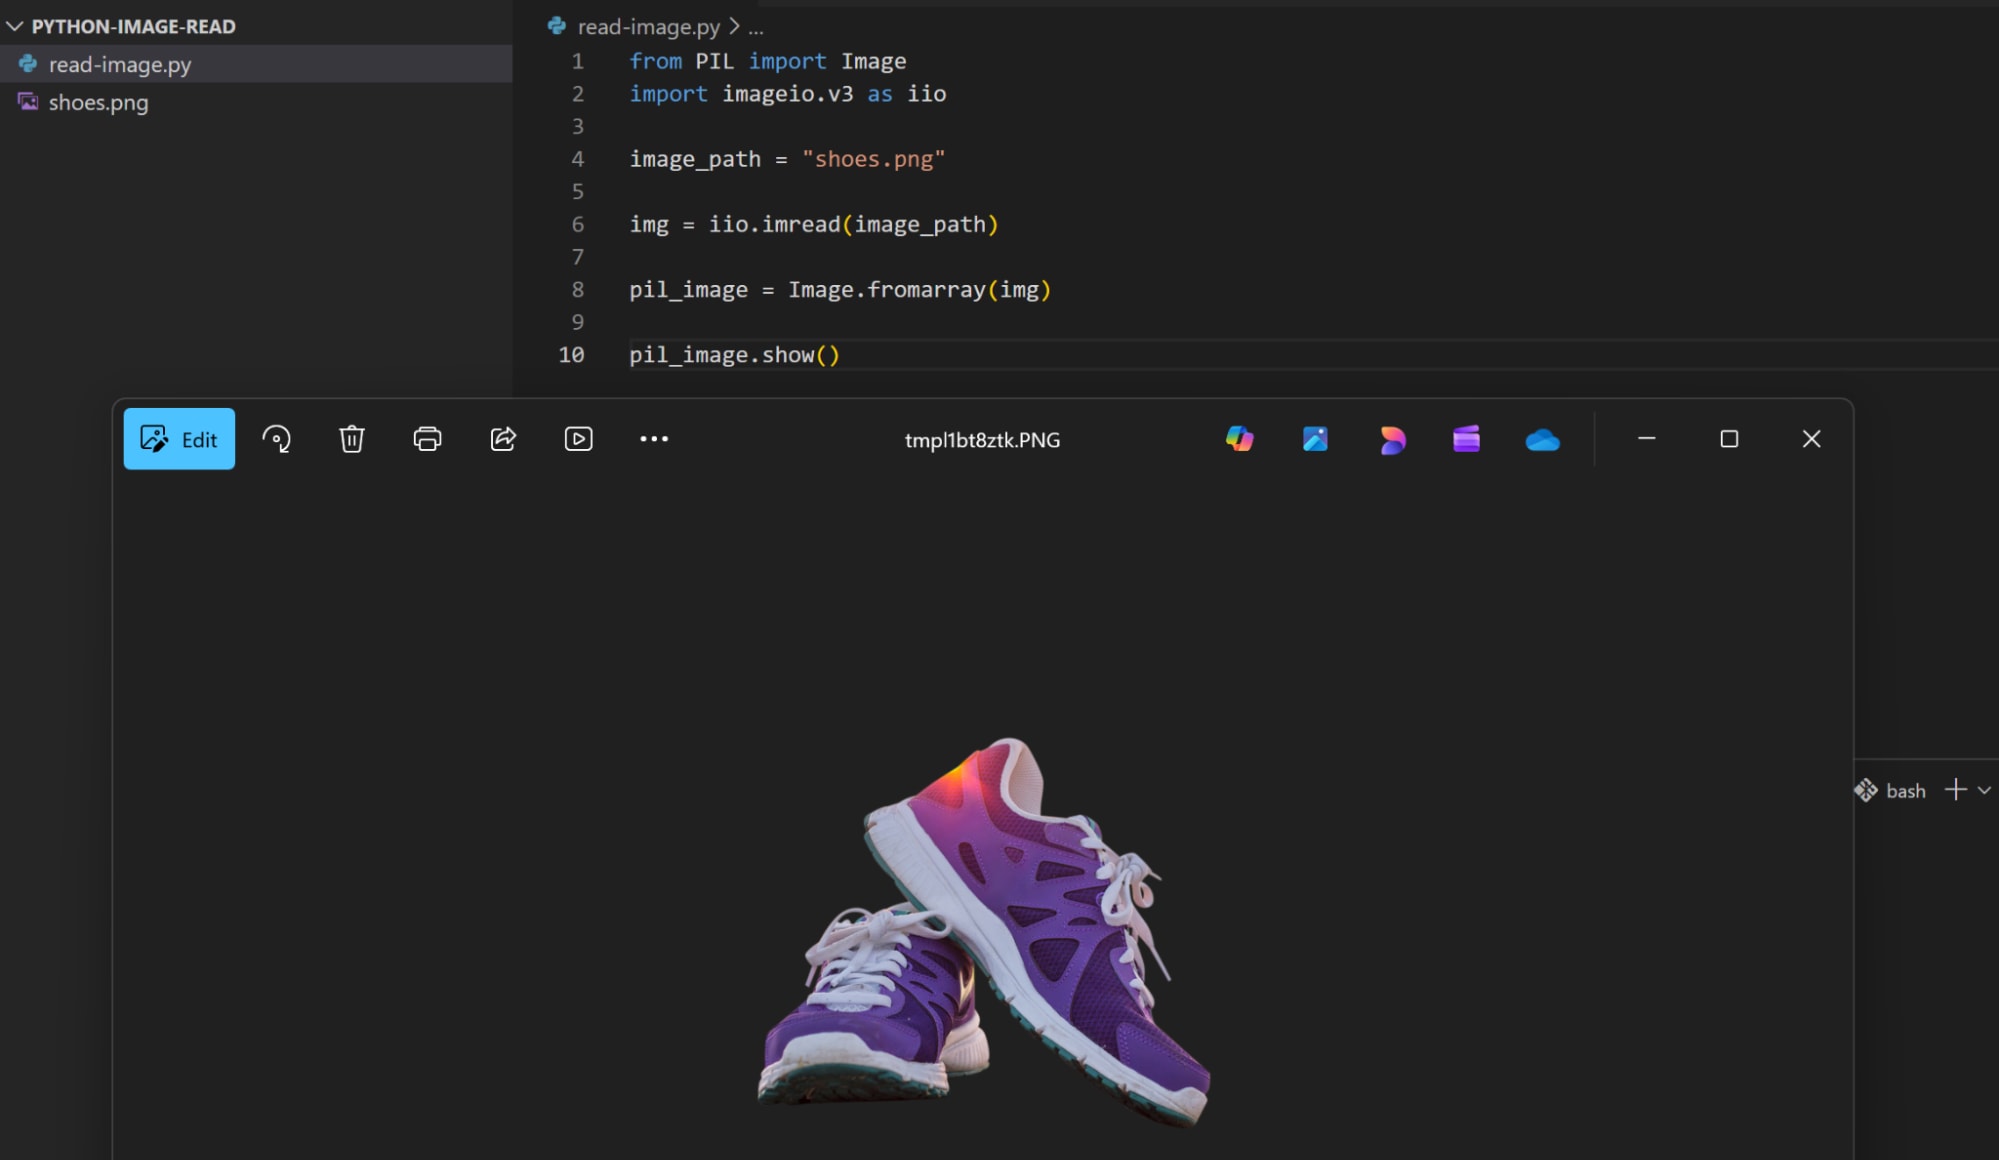
Task: Open the Photos app blue icon
Action: [1315, 439]
